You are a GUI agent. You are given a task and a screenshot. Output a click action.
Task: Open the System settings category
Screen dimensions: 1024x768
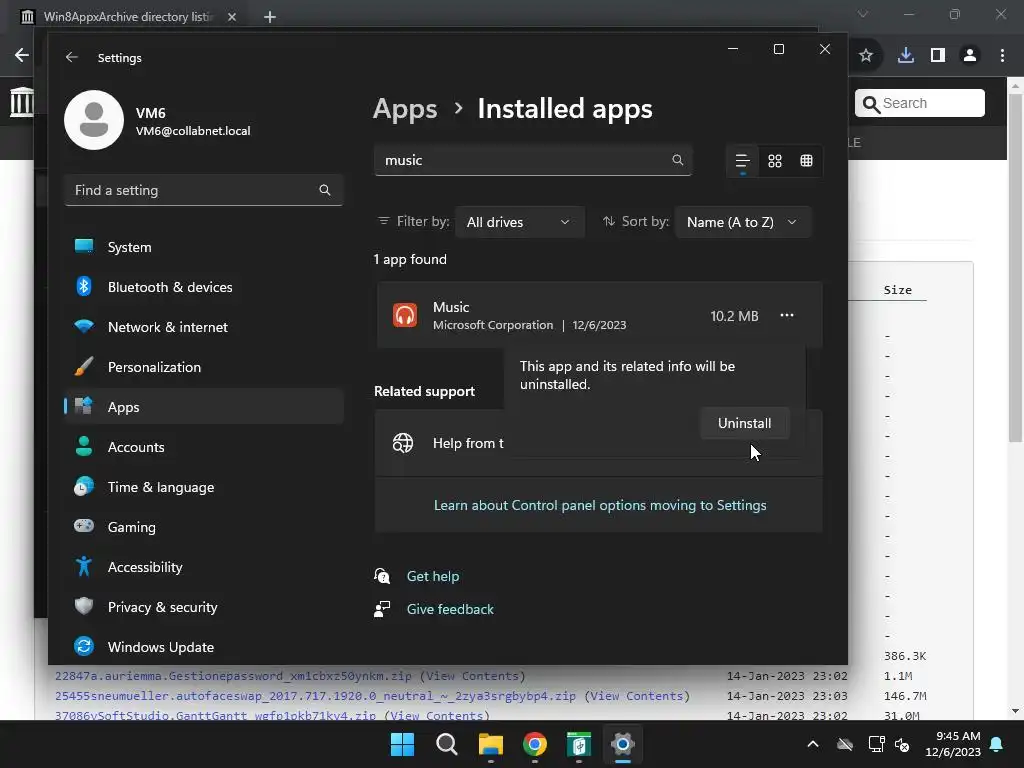tap(203, 247)
